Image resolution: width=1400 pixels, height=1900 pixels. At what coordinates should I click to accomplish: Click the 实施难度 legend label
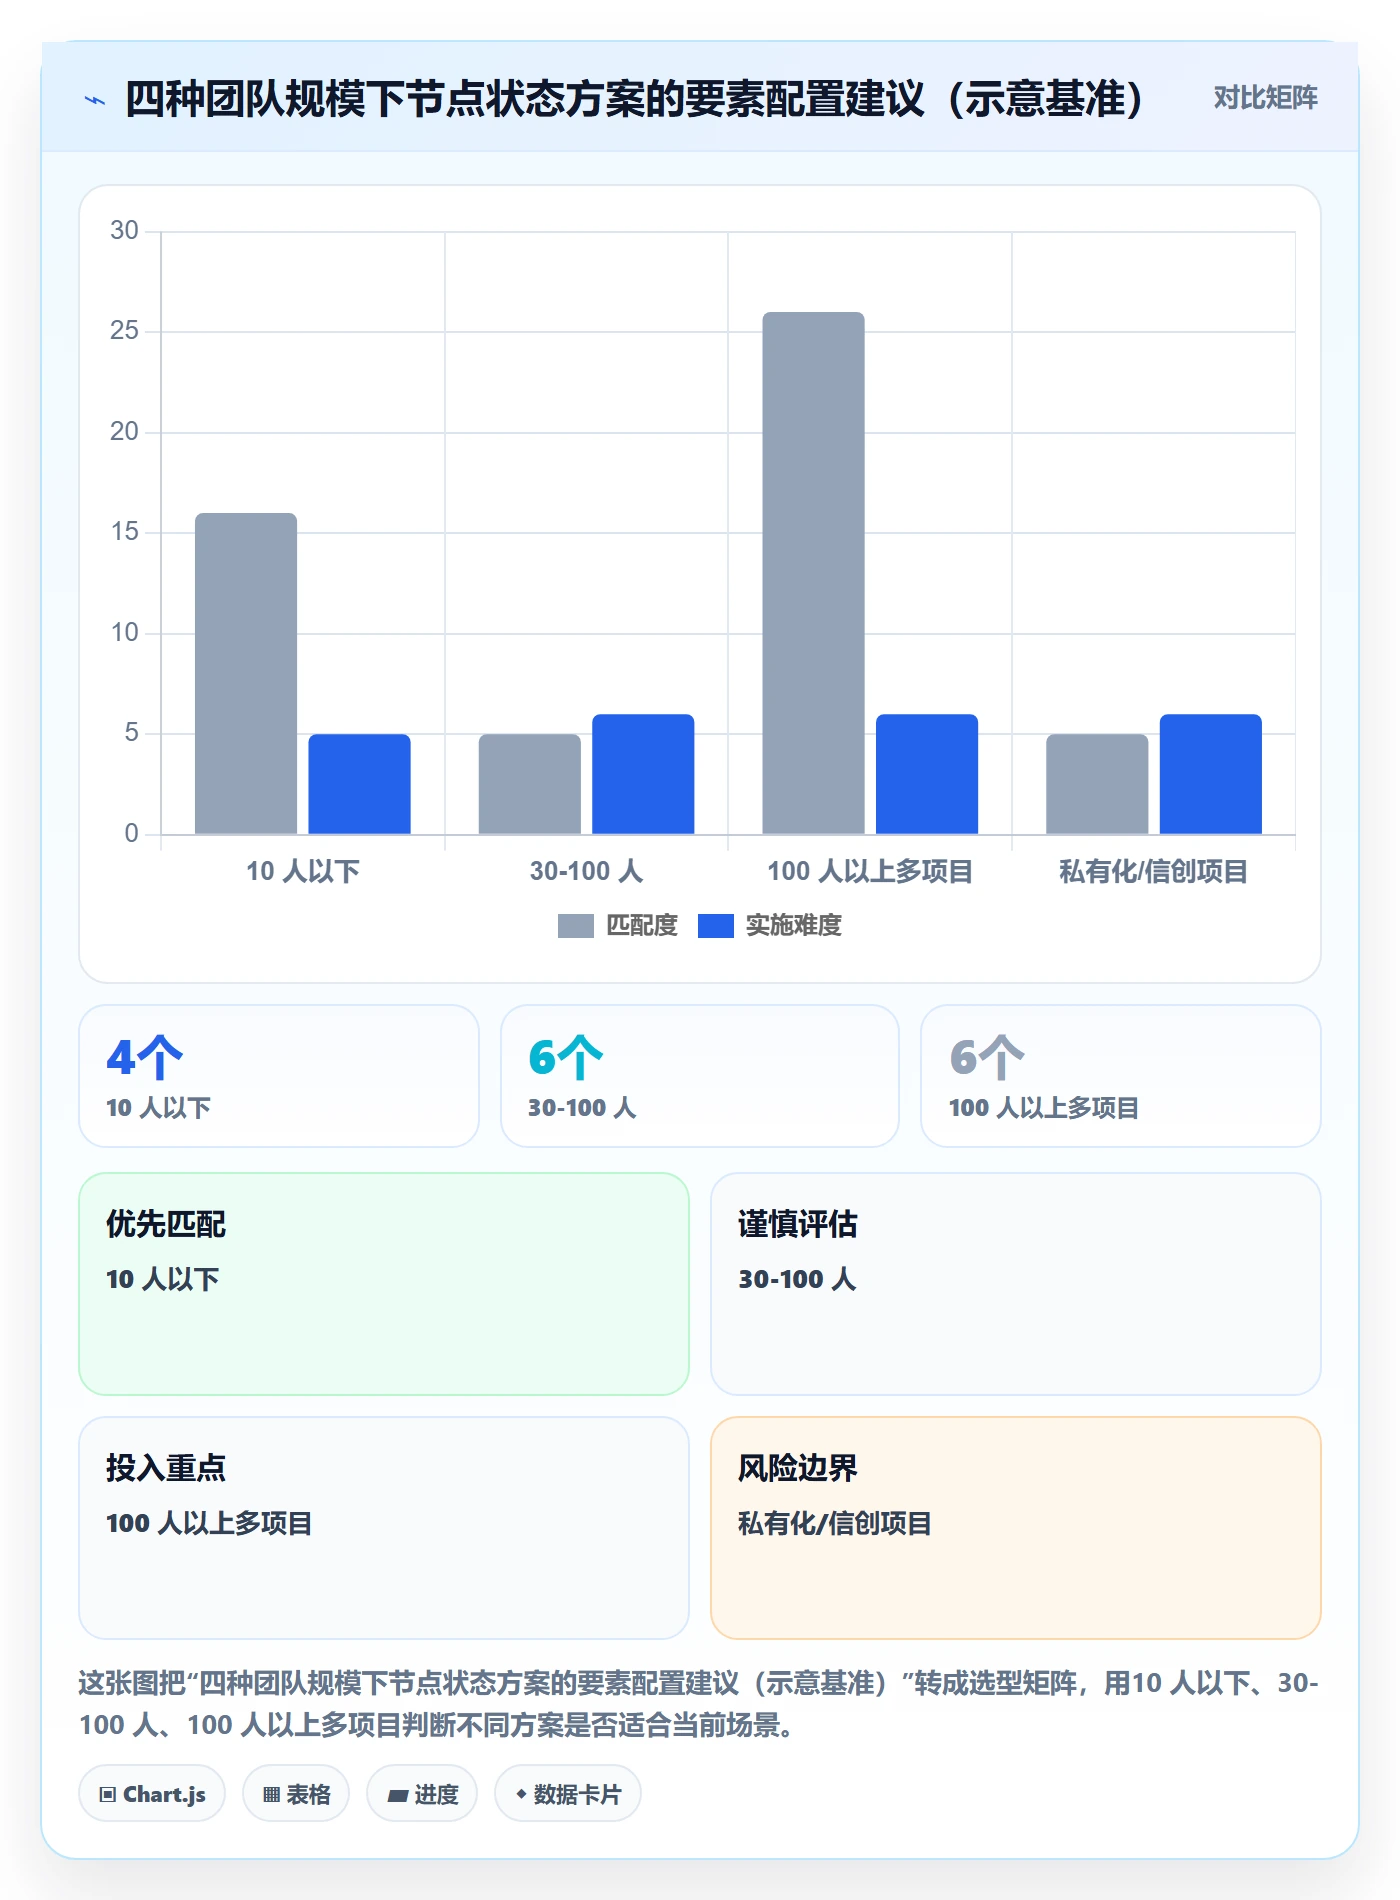[x=794, y=926]
